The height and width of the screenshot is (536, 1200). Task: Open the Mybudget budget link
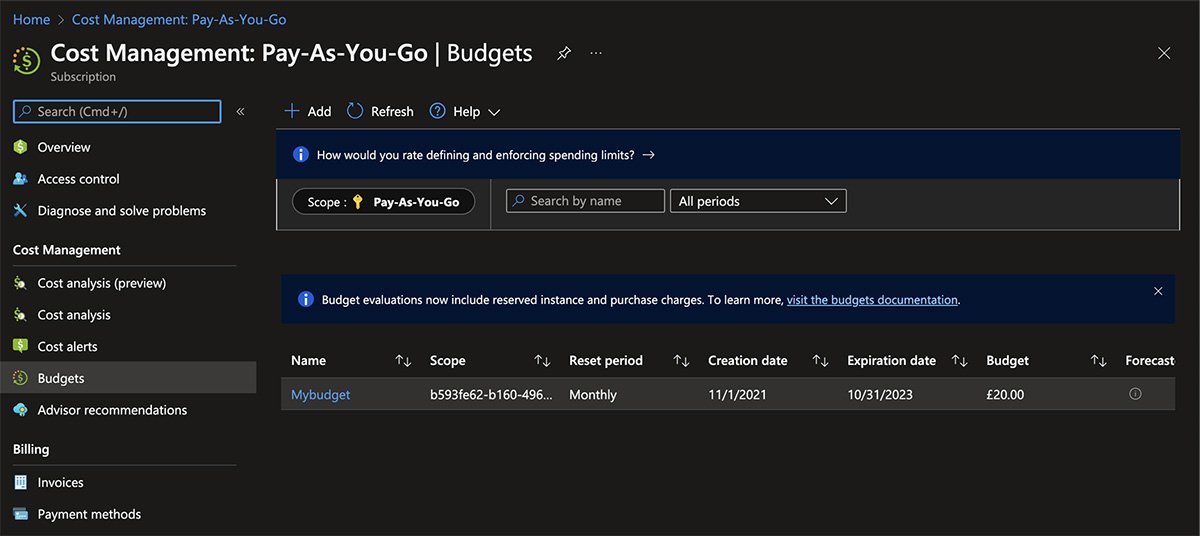click(320, 395)
